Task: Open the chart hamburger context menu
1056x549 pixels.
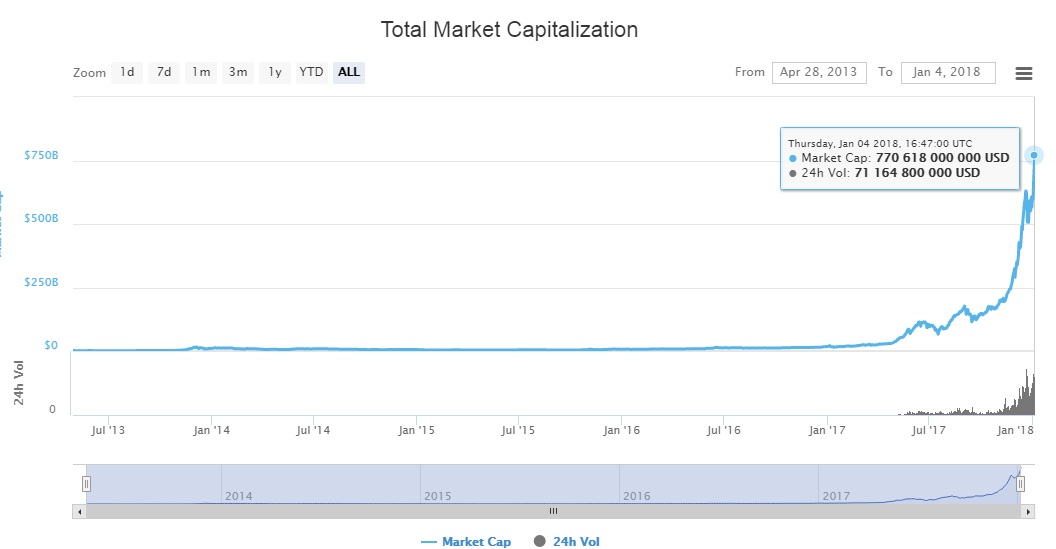Action: [1023, 73]
